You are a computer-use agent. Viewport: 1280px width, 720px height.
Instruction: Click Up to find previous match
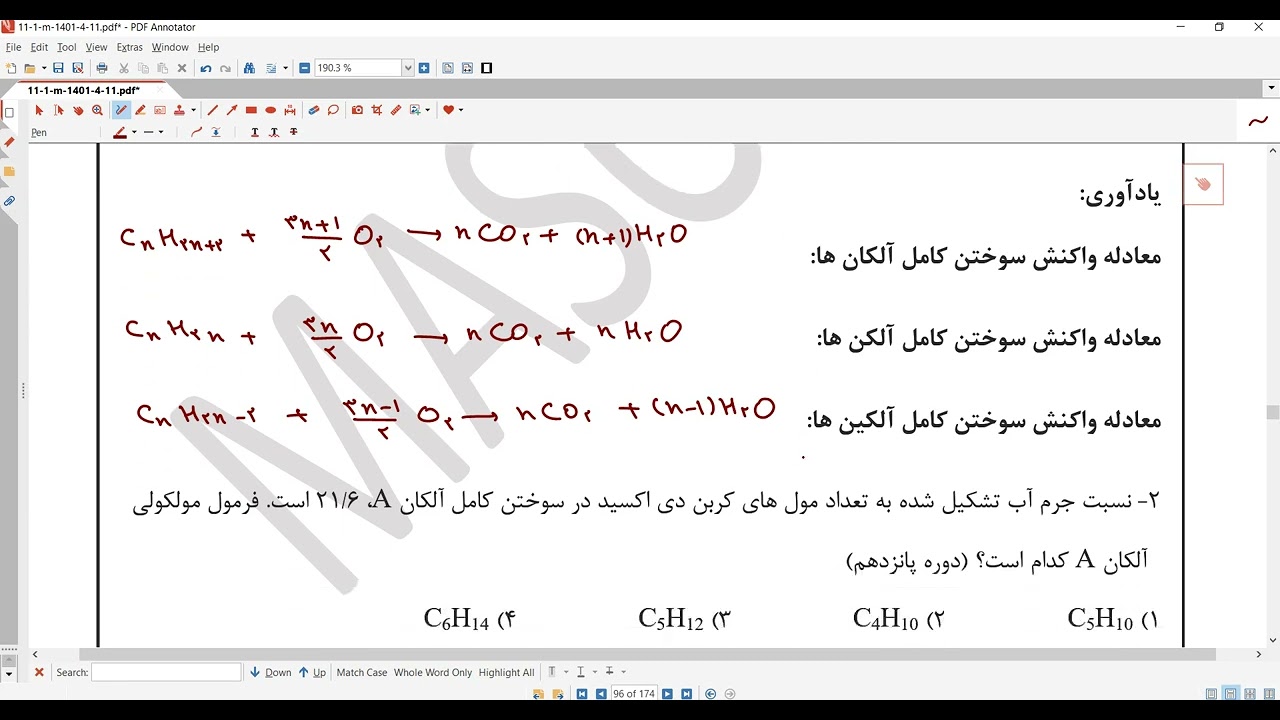tap(312, 673)
